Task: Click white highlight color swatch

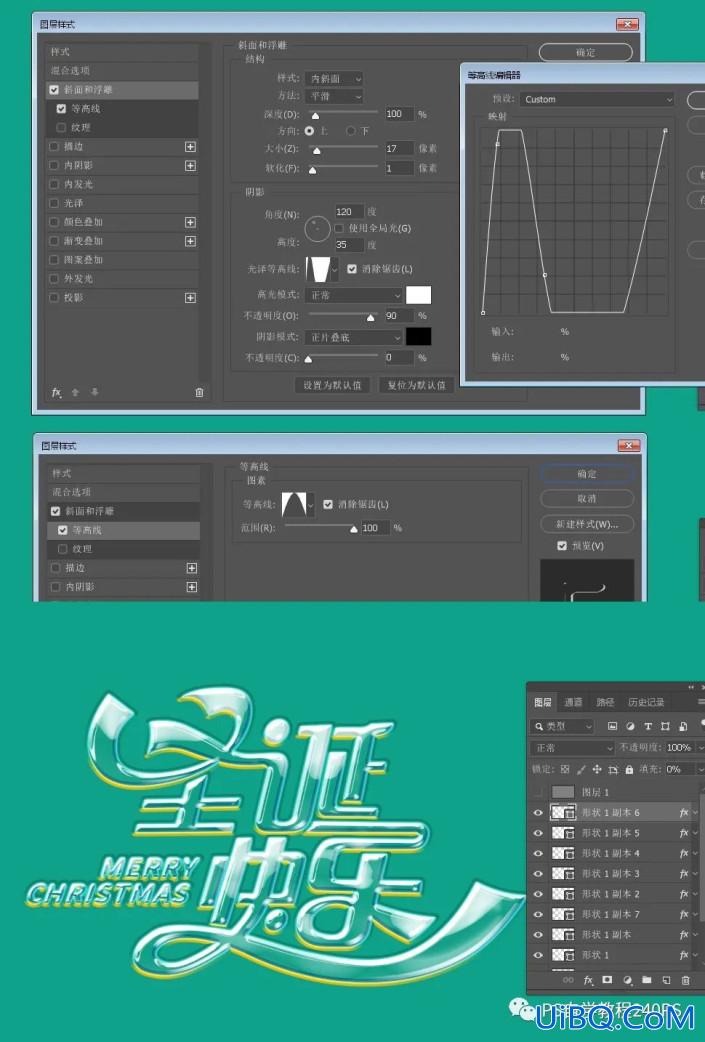Action: coord(419,295)
